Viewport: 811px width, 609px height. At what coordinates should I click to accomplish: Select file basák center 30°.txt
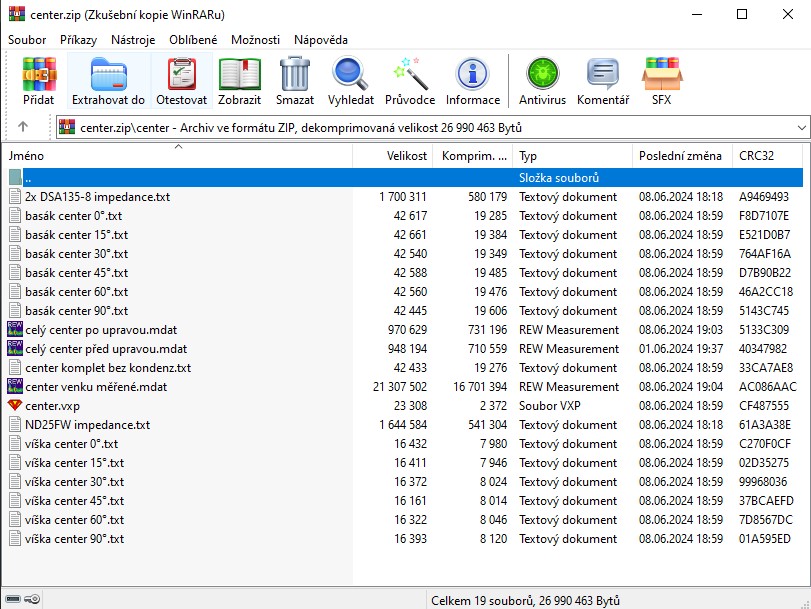tap(77, 254)
